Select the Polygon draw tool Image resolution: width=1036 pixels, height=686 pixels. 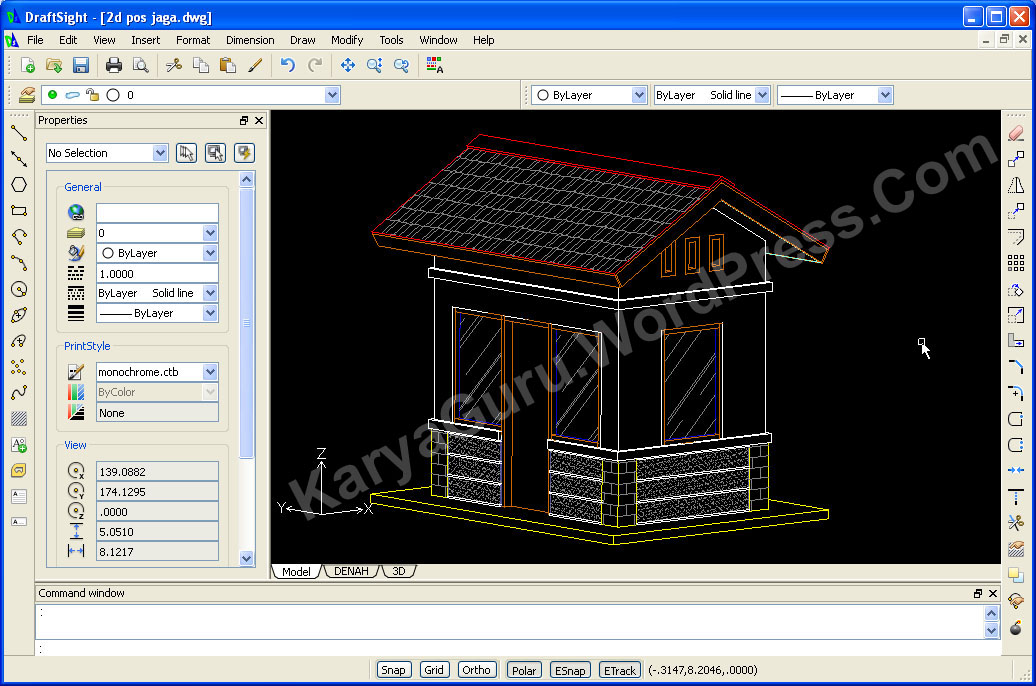click(18, 185)
